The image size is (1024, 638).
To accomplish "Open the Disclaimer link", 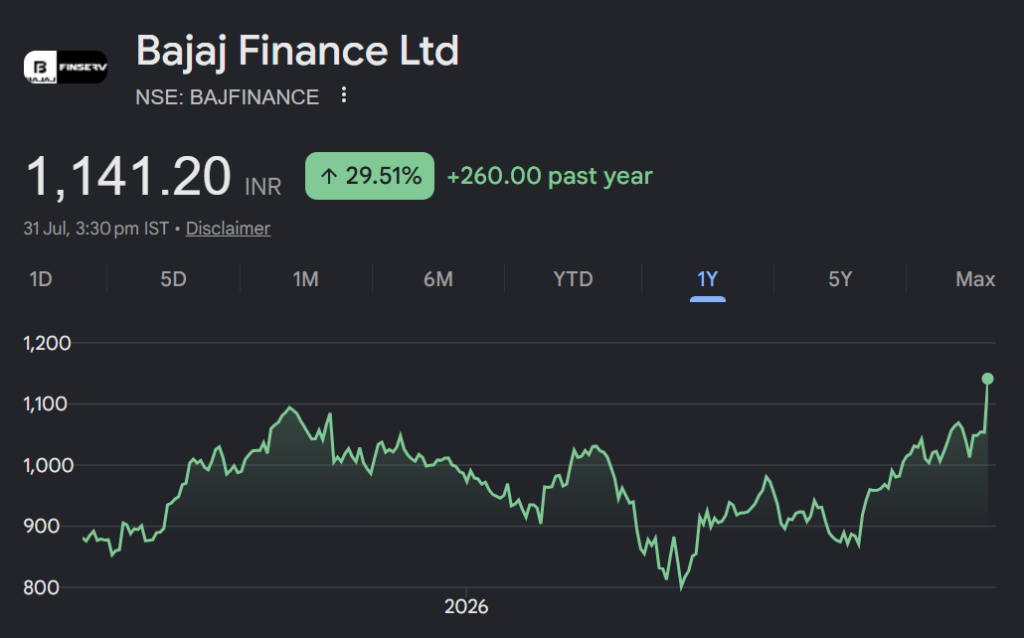I will pos(228,229).
